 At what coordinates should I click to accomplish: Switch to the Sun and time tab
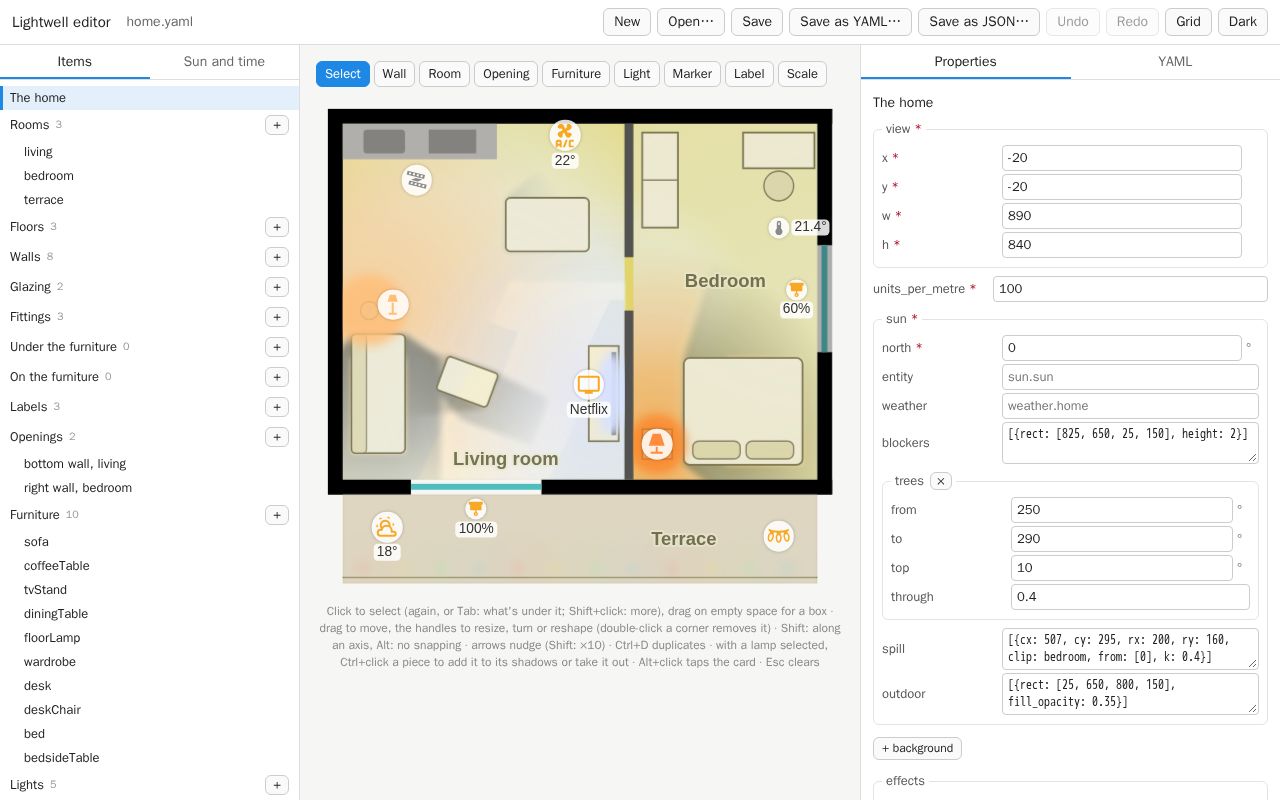coord(224,62)
